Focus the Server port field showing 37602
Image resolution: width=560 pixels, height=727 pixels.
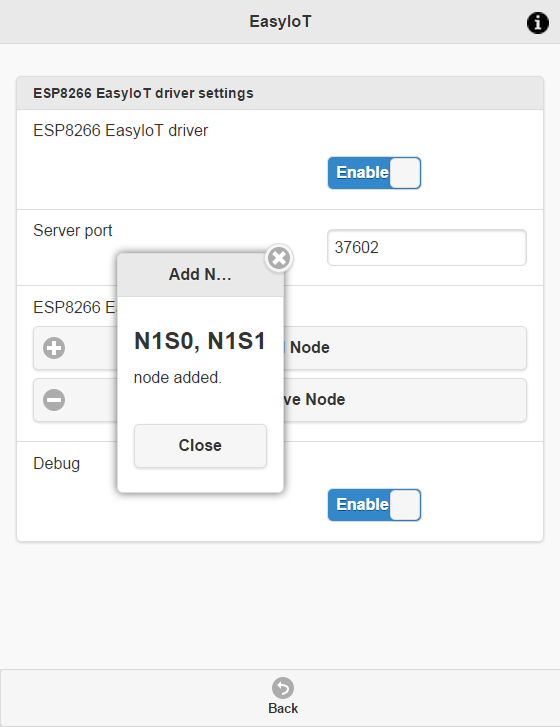pyautogui.click(x=427, y=248)
